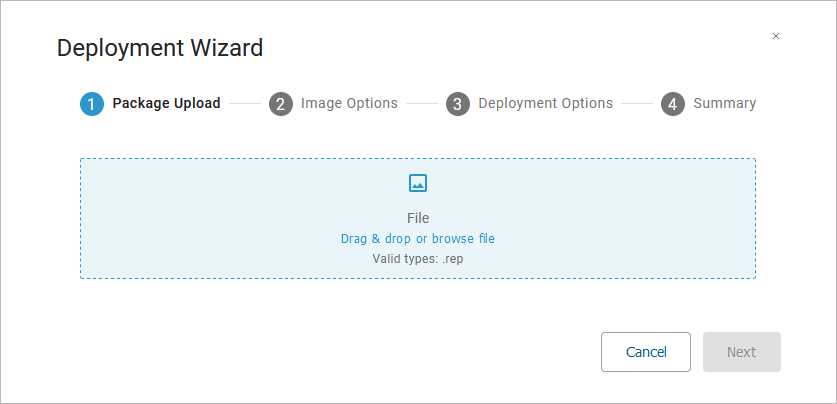Screen dimensions: 837x404
Task: Click the Drag & drop or browse file link
Action: 418,239
